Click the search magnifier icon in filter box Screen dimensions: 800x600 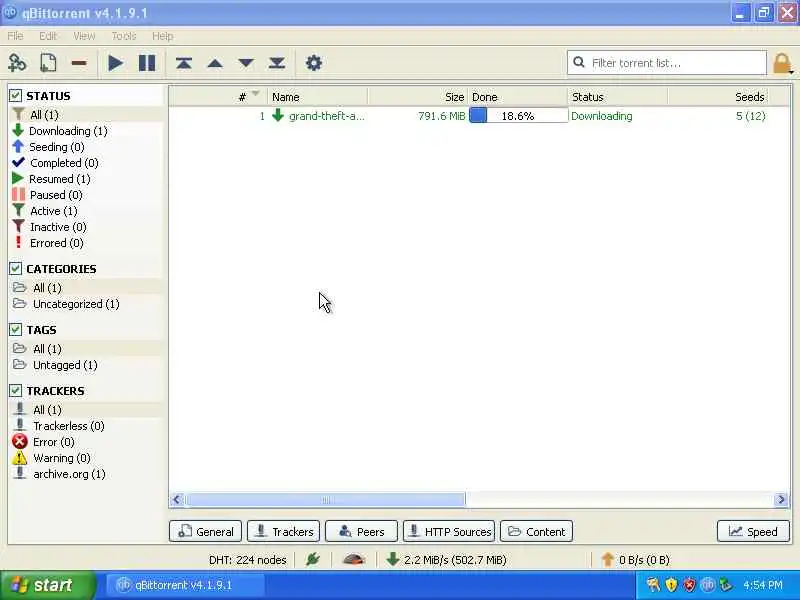[x=579, y=62]
